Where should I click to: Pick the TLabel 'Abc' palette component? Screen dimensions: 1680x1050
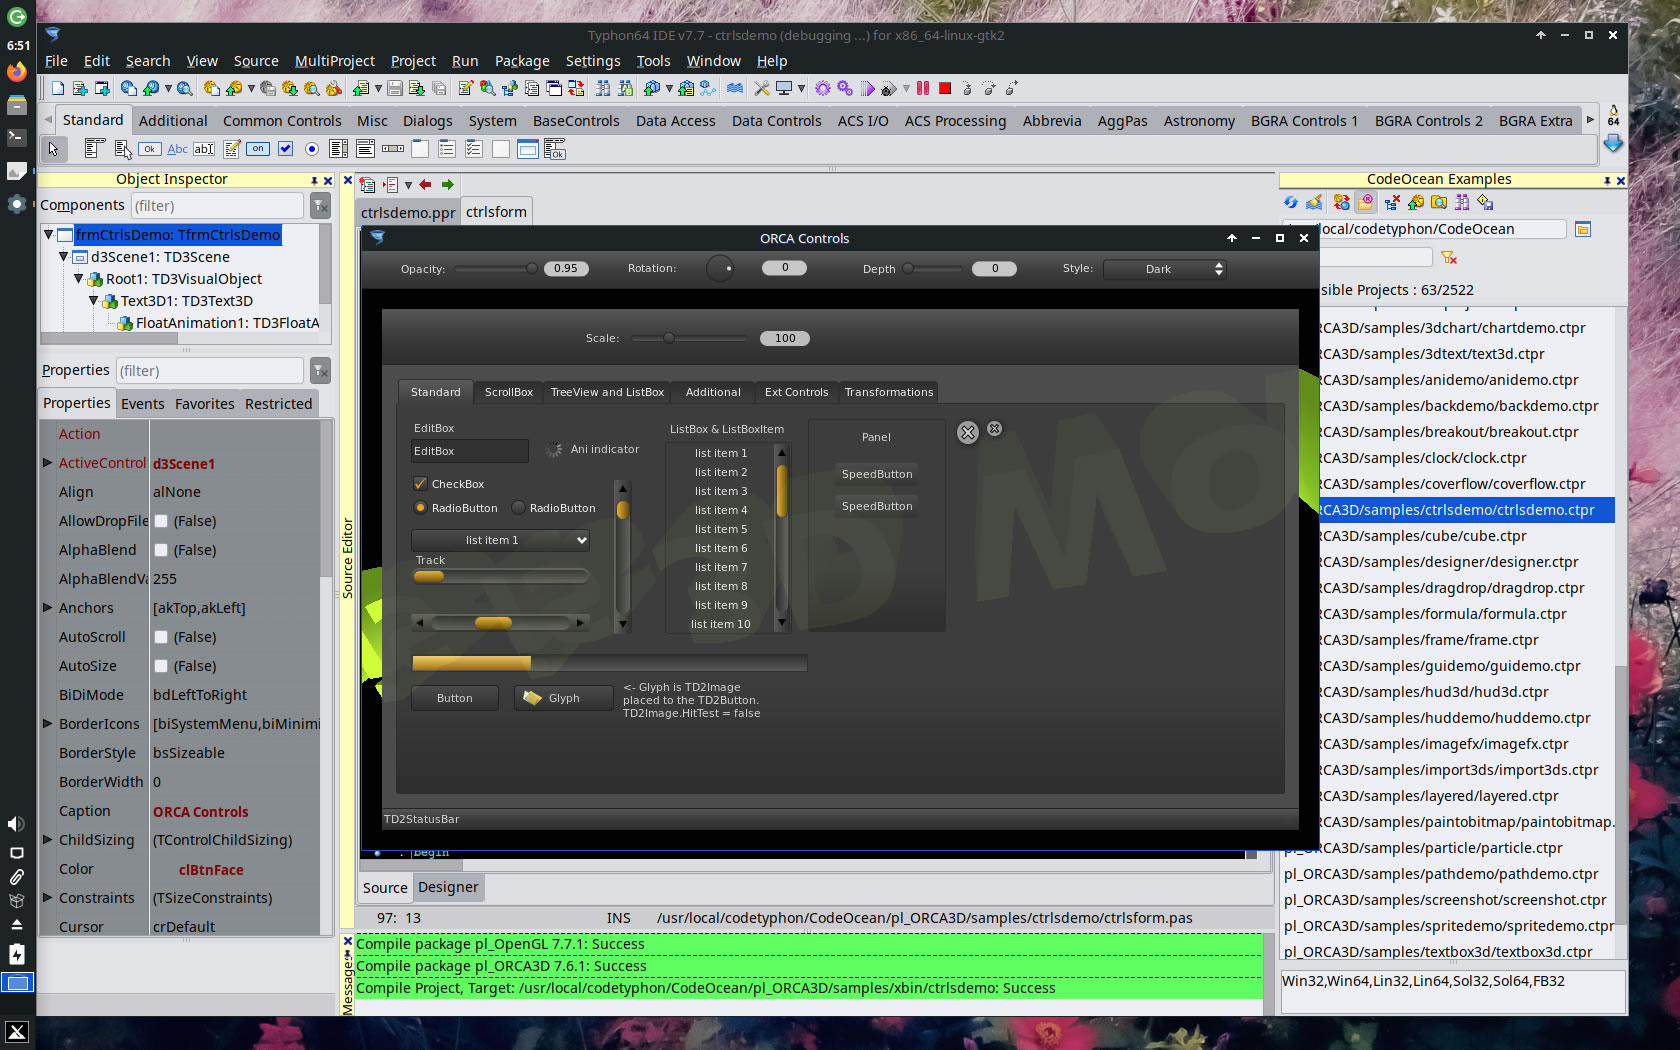pos(177,149)
